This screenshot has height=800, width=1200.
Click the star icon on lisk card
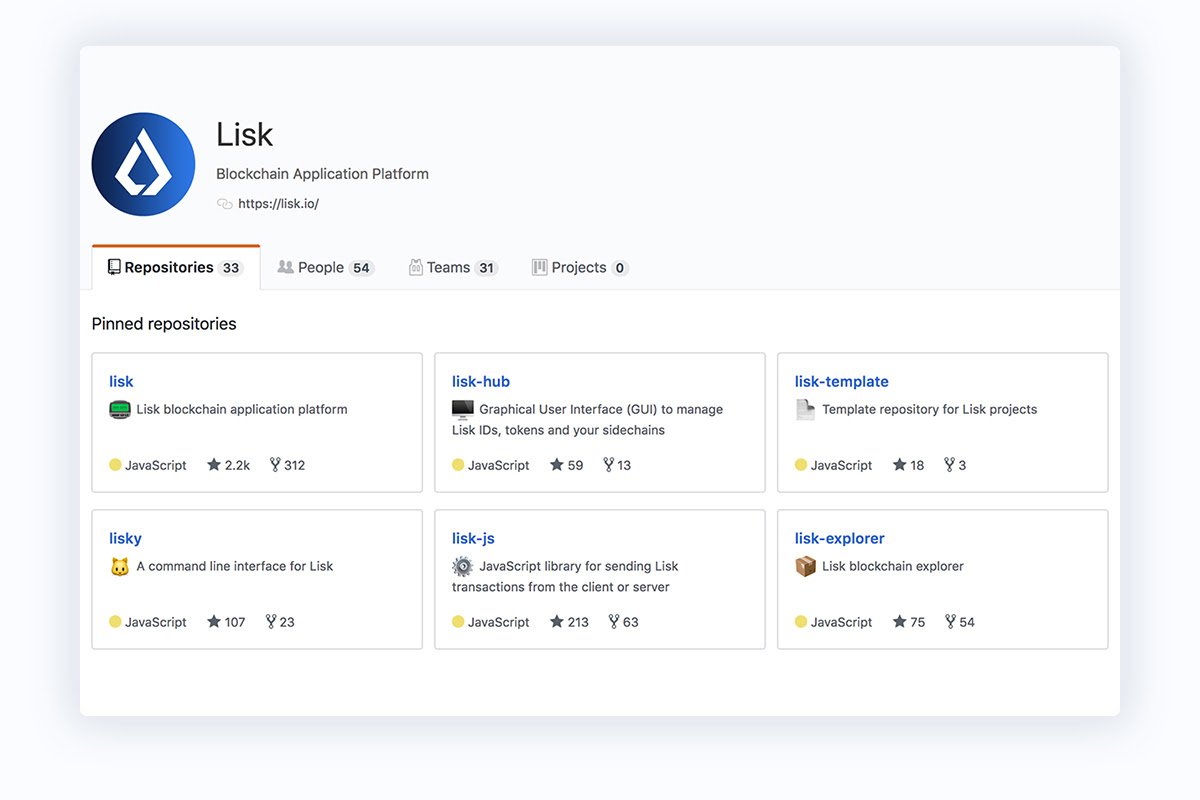pos(214,464)
